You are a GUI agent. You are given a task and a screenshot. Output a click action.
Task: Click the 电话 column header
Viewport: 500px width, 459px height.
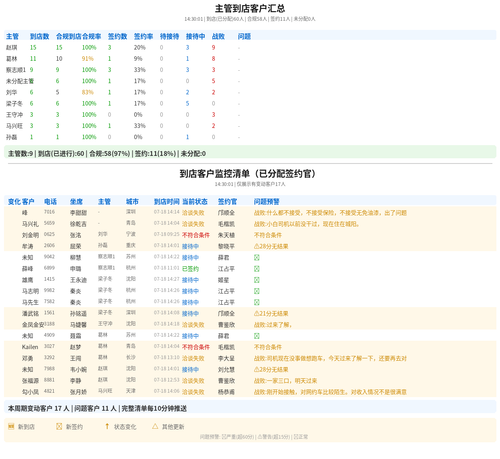tap(50, 201)
